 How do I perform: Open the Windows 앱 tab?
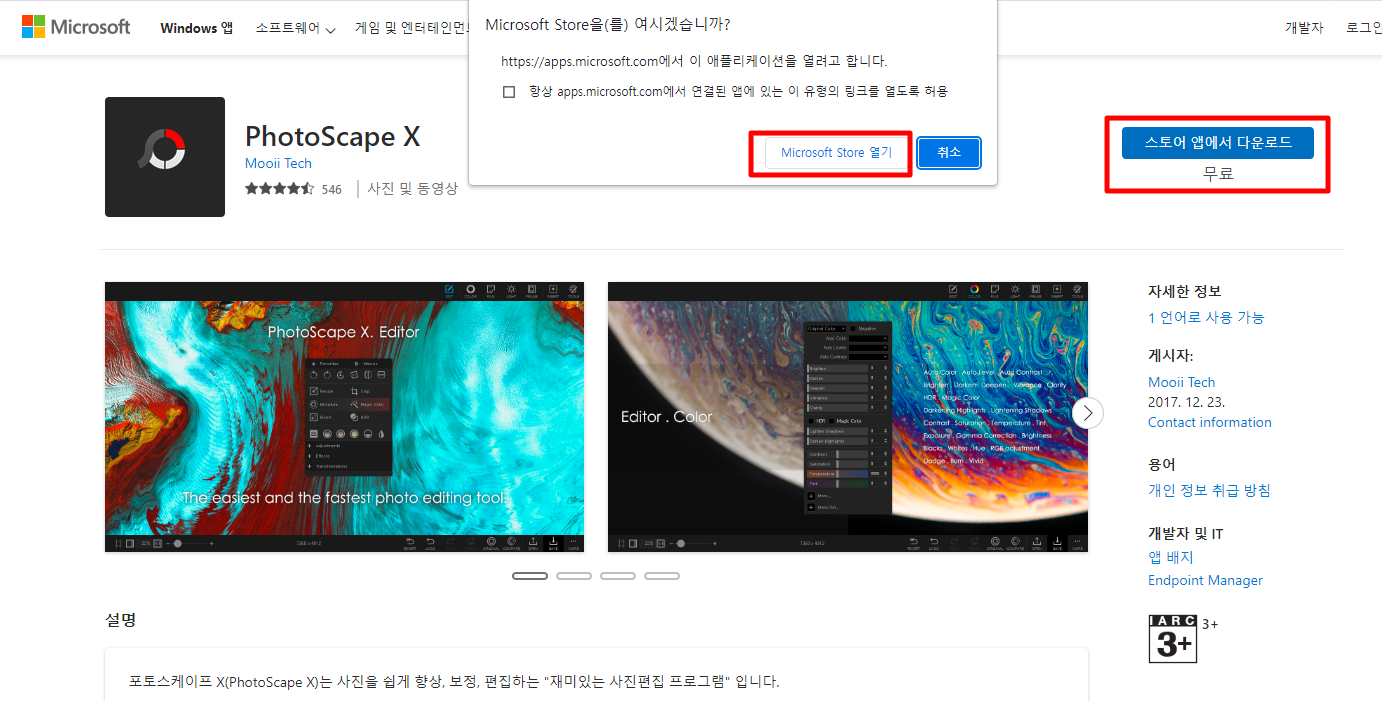click(197, 28)
